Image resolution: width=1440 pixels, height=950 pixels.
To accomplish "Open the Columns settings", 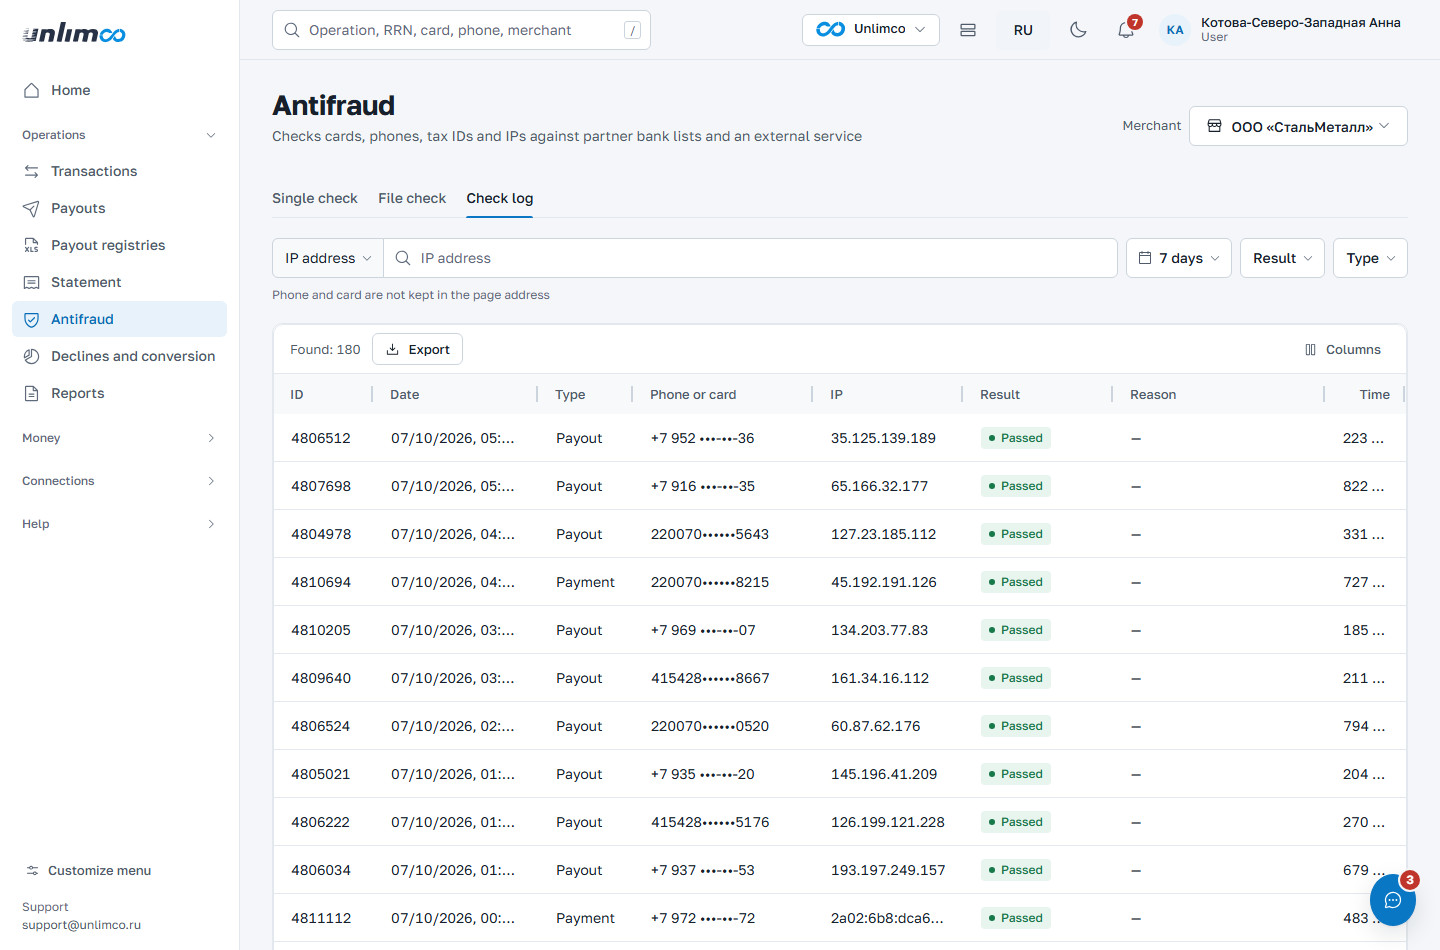I will tap(1343, 349).
